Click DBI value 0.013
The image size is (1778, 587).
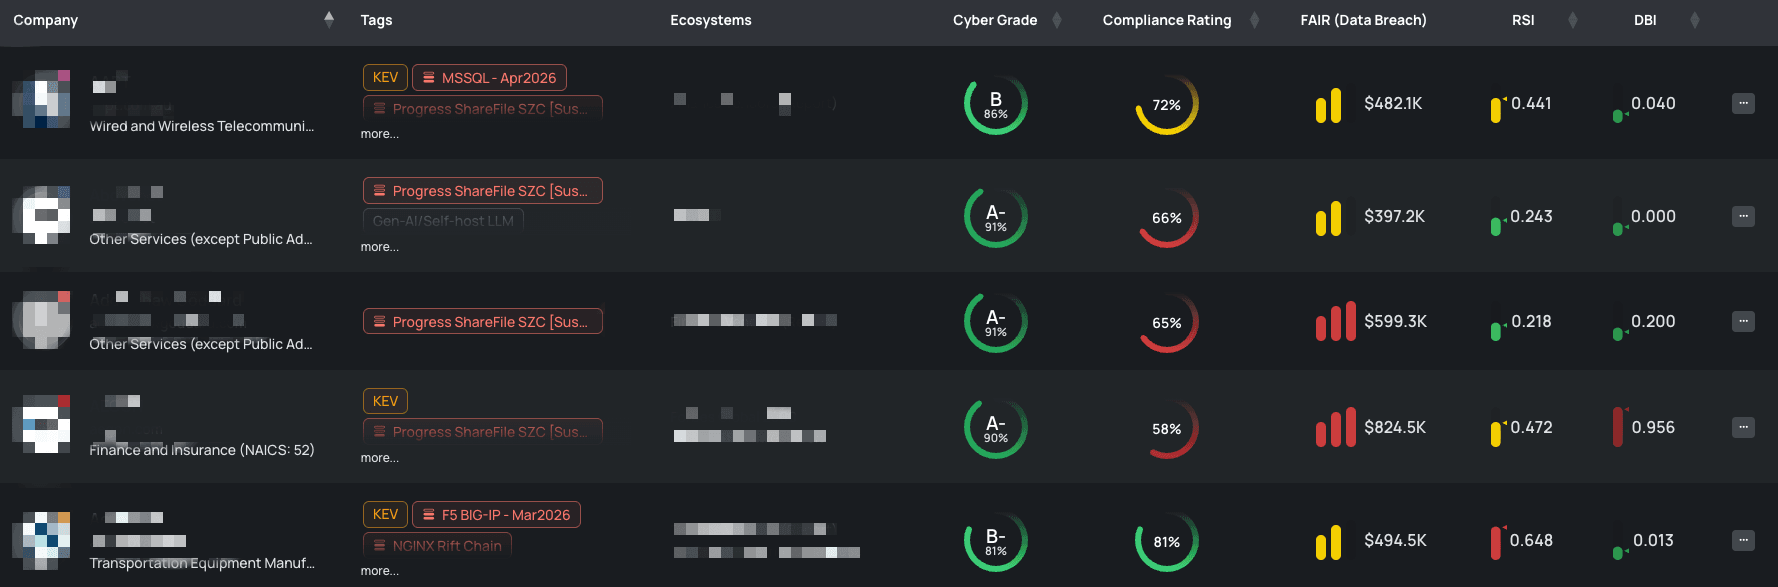1653,540
